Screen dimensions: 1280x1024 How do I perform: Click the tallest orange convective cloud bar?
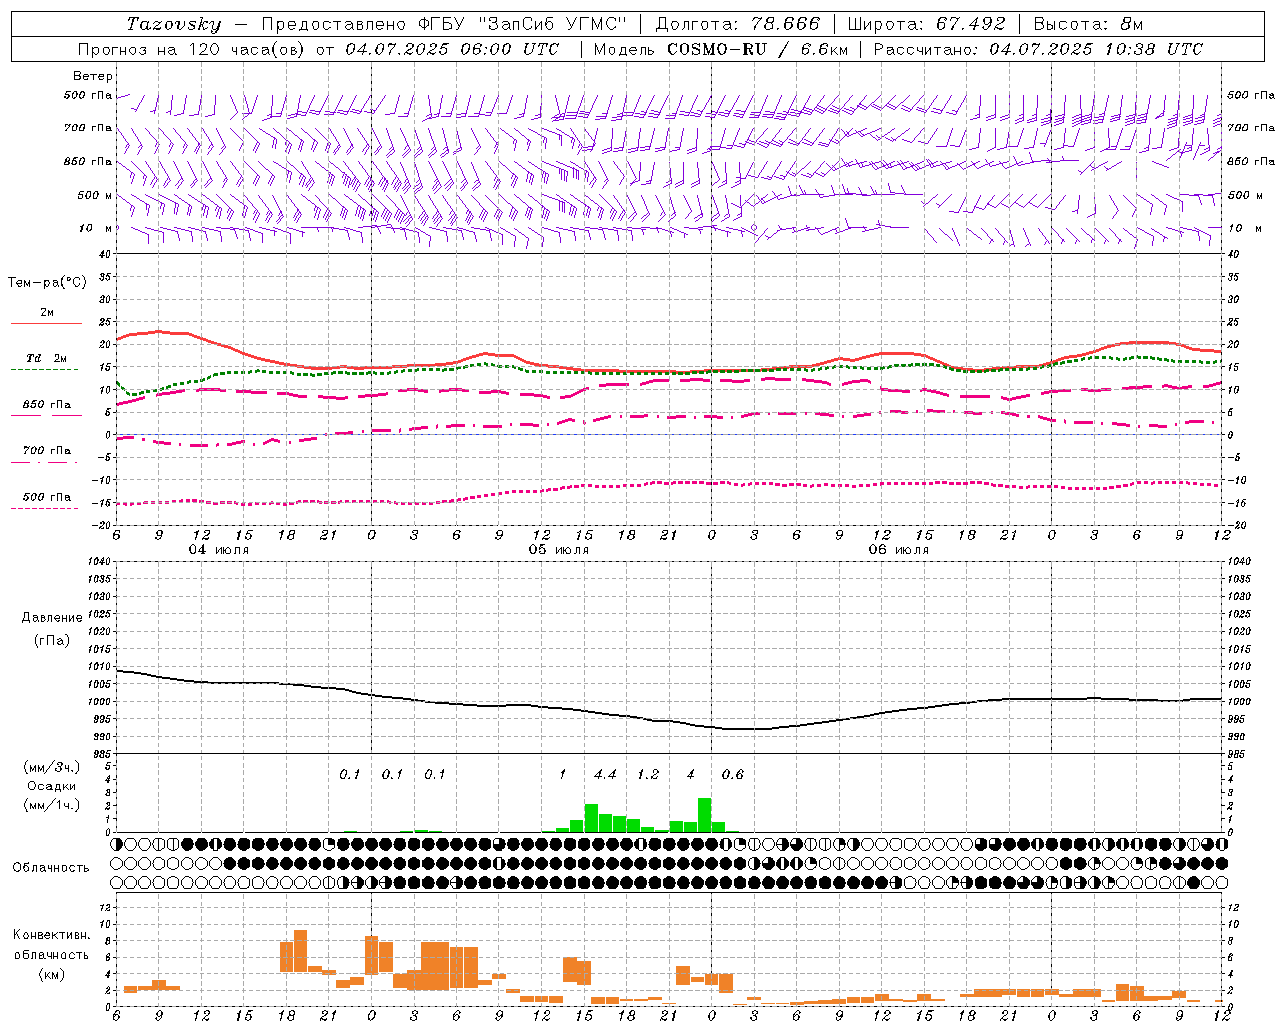[x=300, y=950]
